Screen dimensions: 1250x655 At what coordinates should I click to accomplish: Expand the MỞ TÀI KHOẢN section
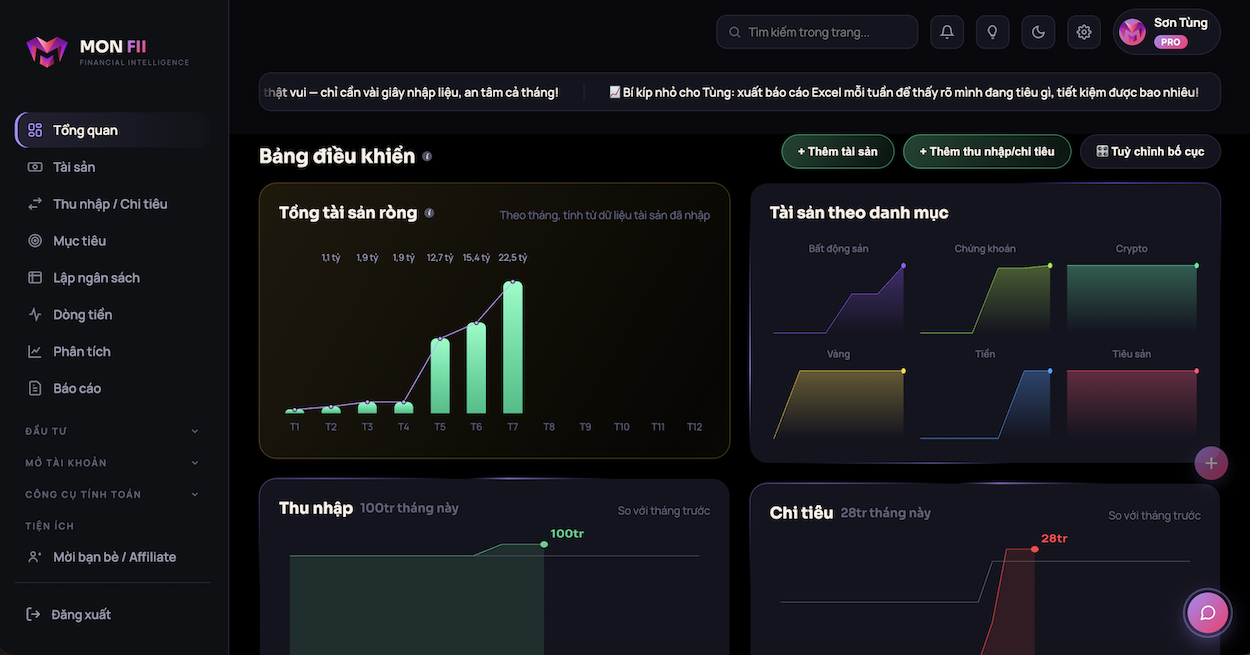coord(112,463)
